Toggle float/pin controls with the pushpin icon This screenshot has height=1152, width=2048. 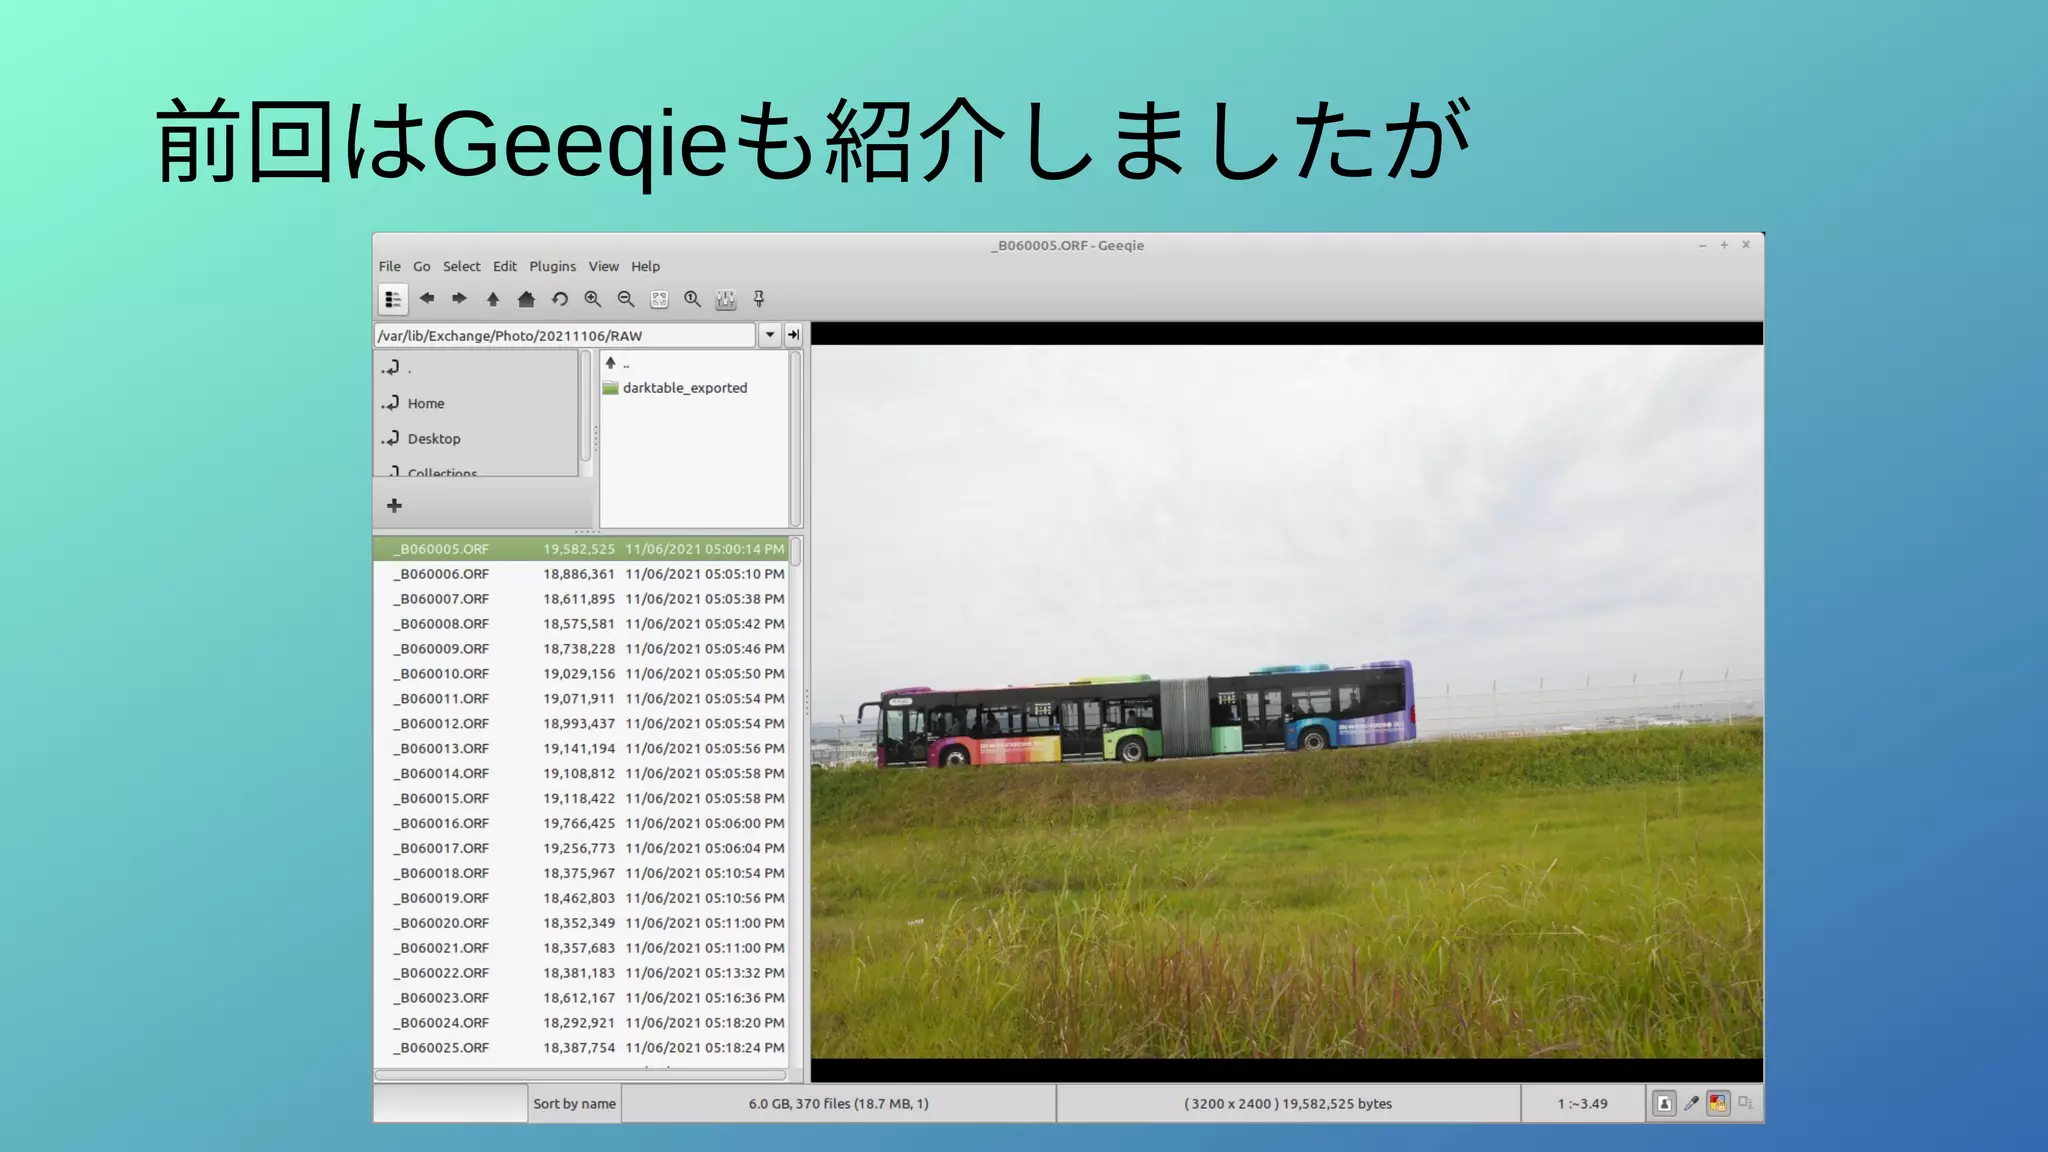pos(759,299)
